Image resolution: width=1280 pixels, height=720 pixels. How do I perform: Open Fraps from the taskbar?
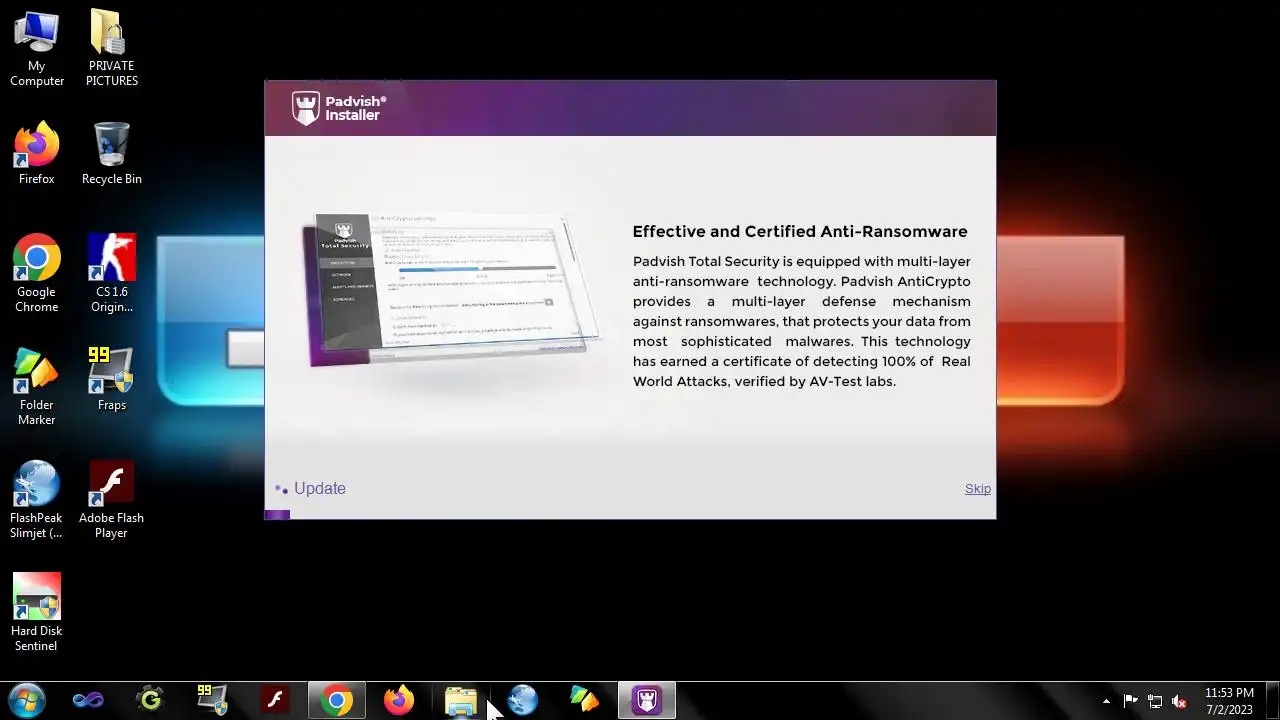point(212,700)
